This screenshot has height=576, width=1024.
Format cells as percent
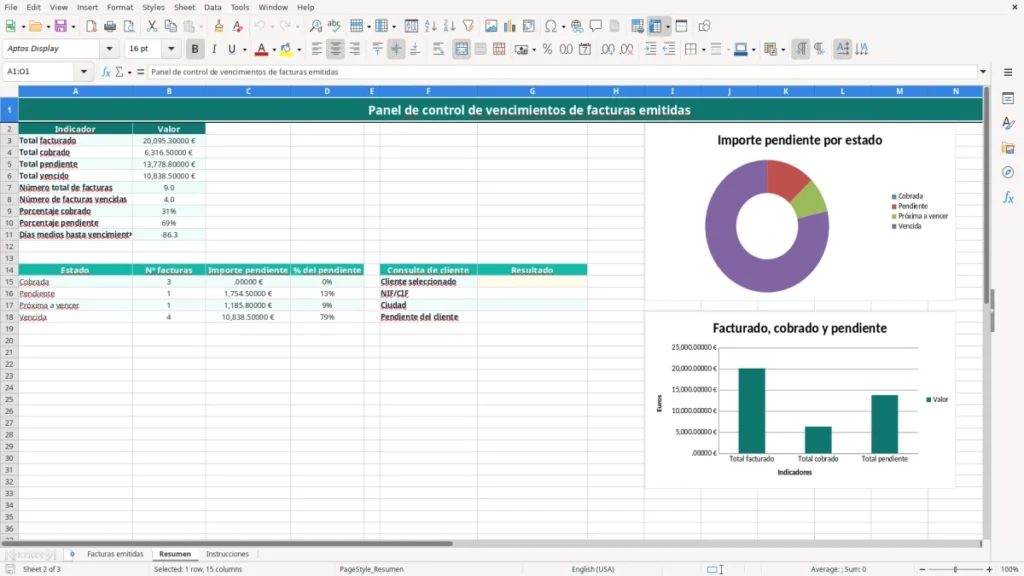pyautogui.click(x=547, y=49)
